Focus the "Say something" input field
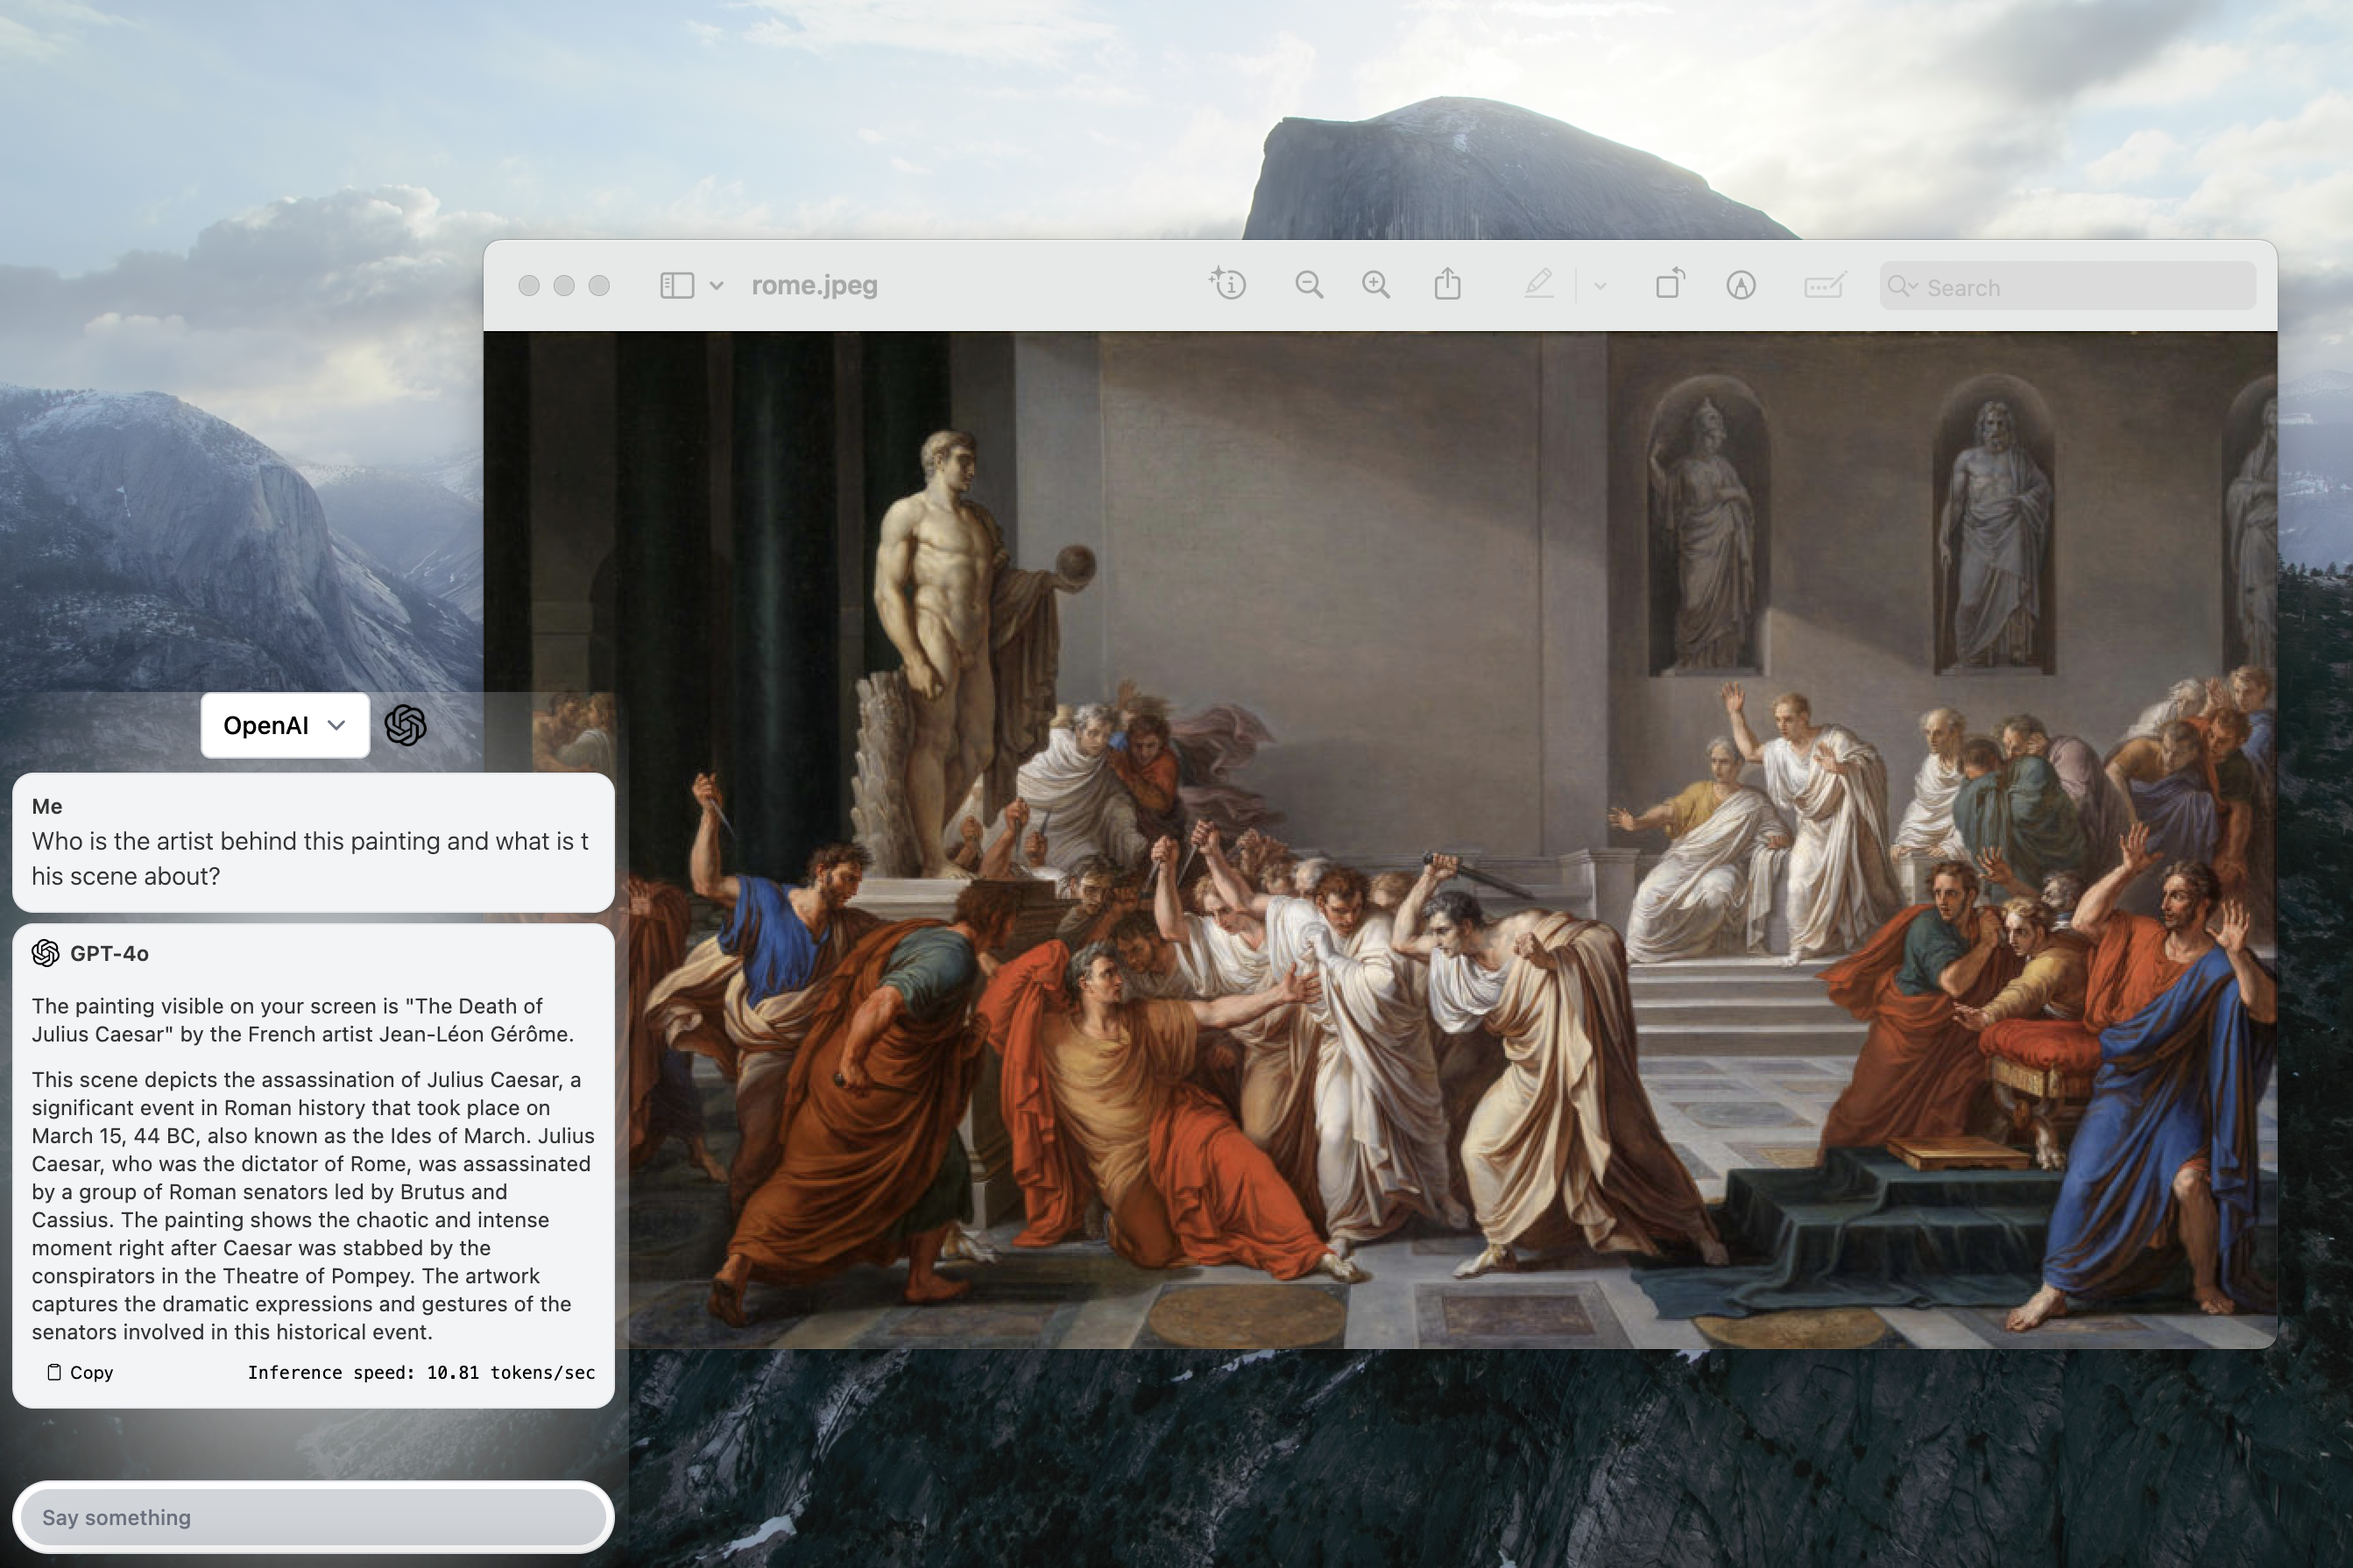 point(313,1517)
